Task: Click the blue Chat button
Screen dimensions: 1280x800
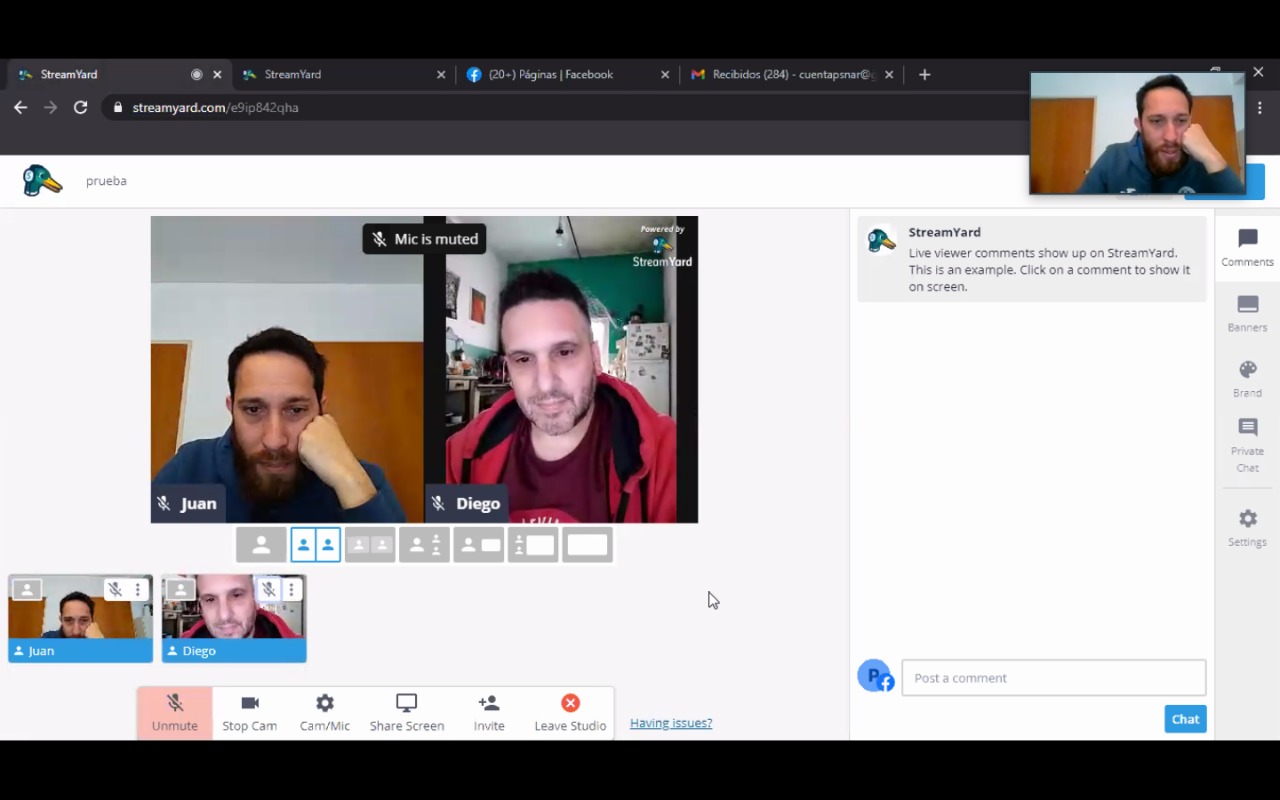Action: (x=1185, y=719)
